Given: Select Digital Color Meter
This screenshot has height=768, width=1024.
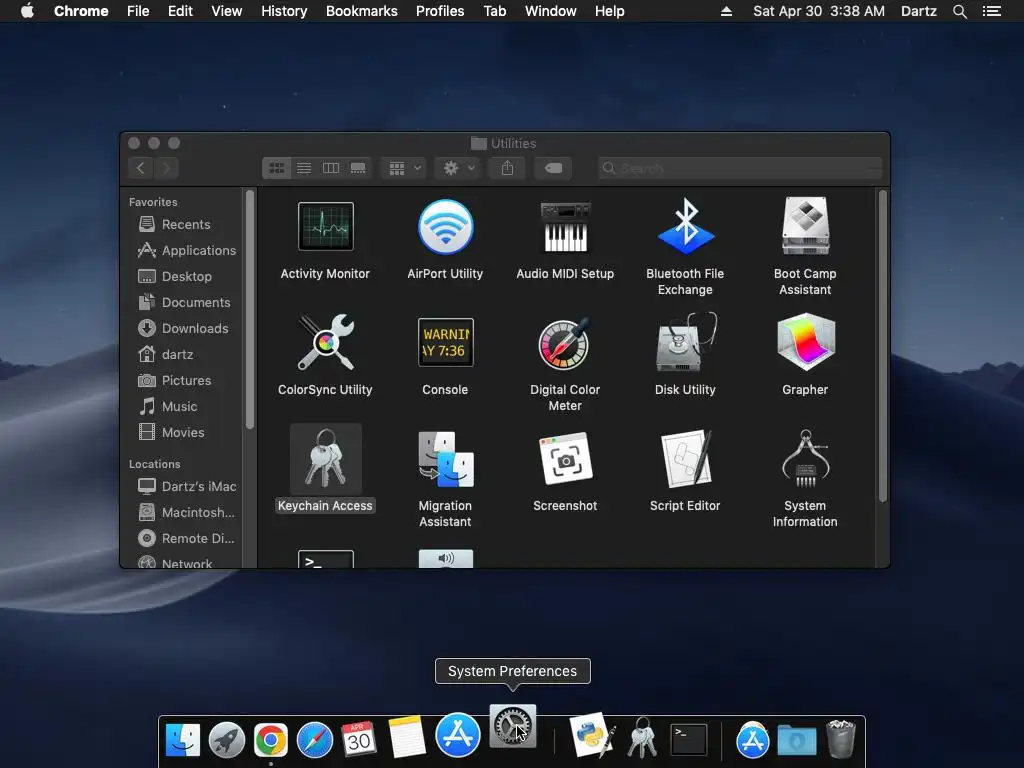Looking at the screenshot, I should [565, 344].
